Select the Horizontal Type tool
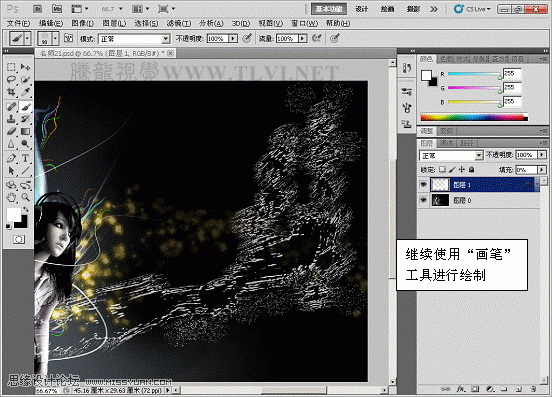 click(25, 158)
